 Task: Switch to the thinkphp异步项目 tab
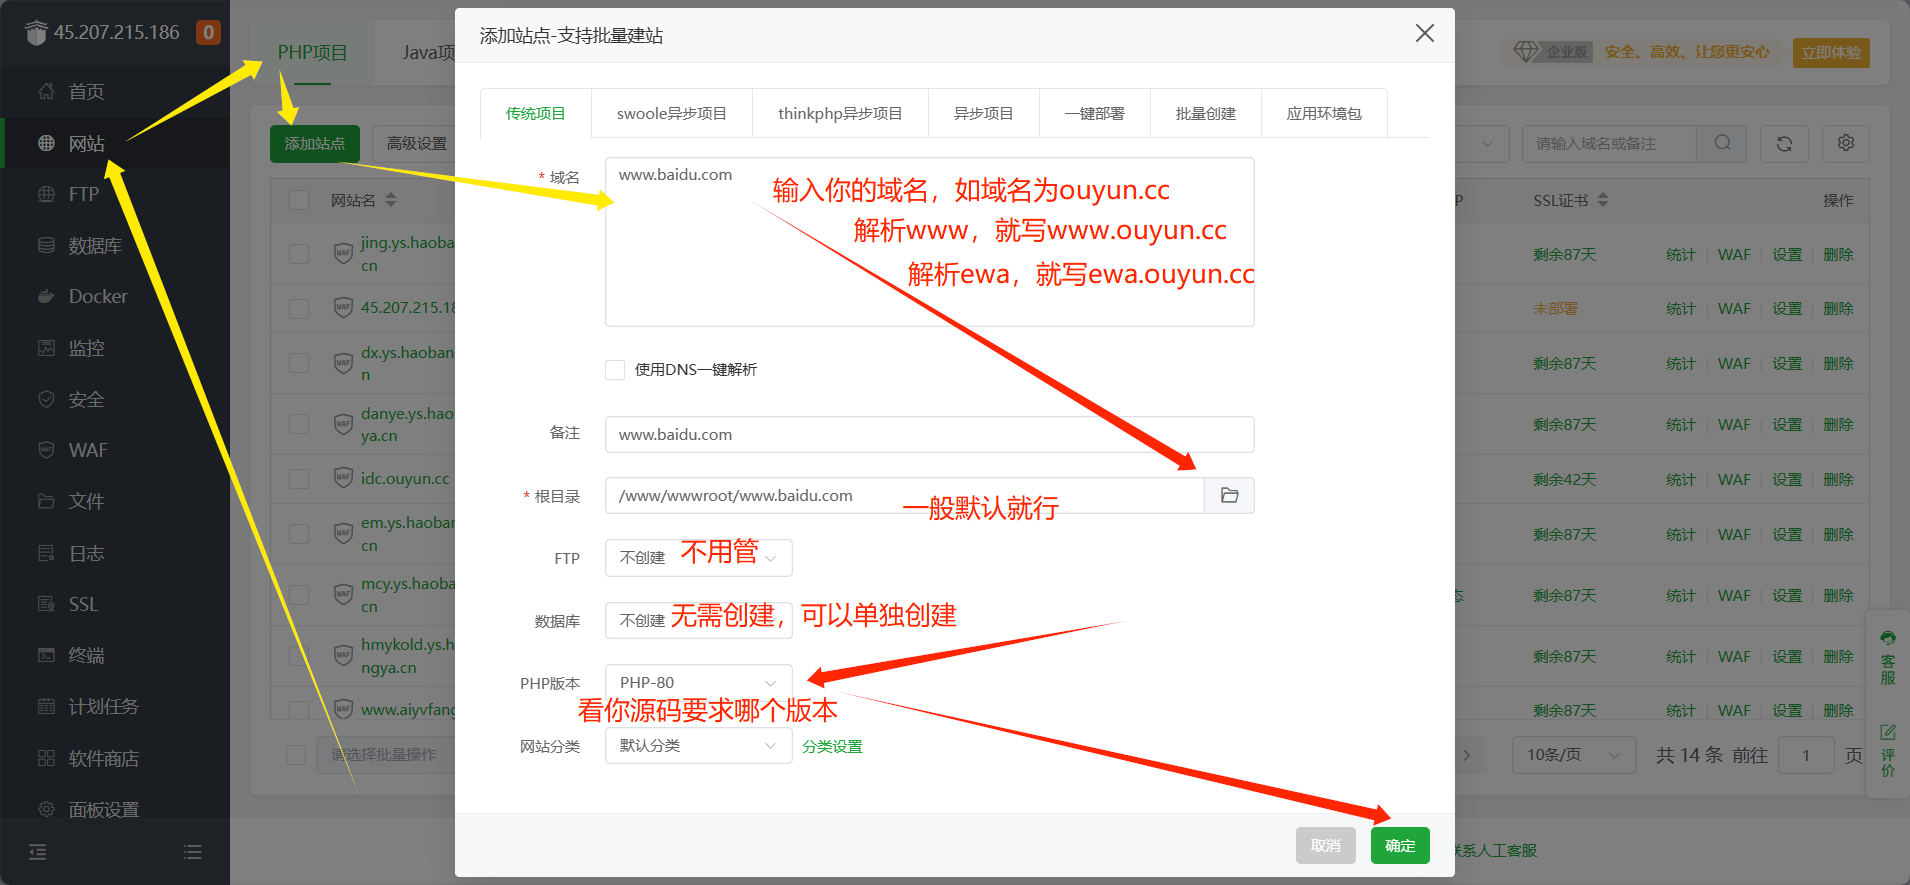pyautogui.click(x=840, y=114)
